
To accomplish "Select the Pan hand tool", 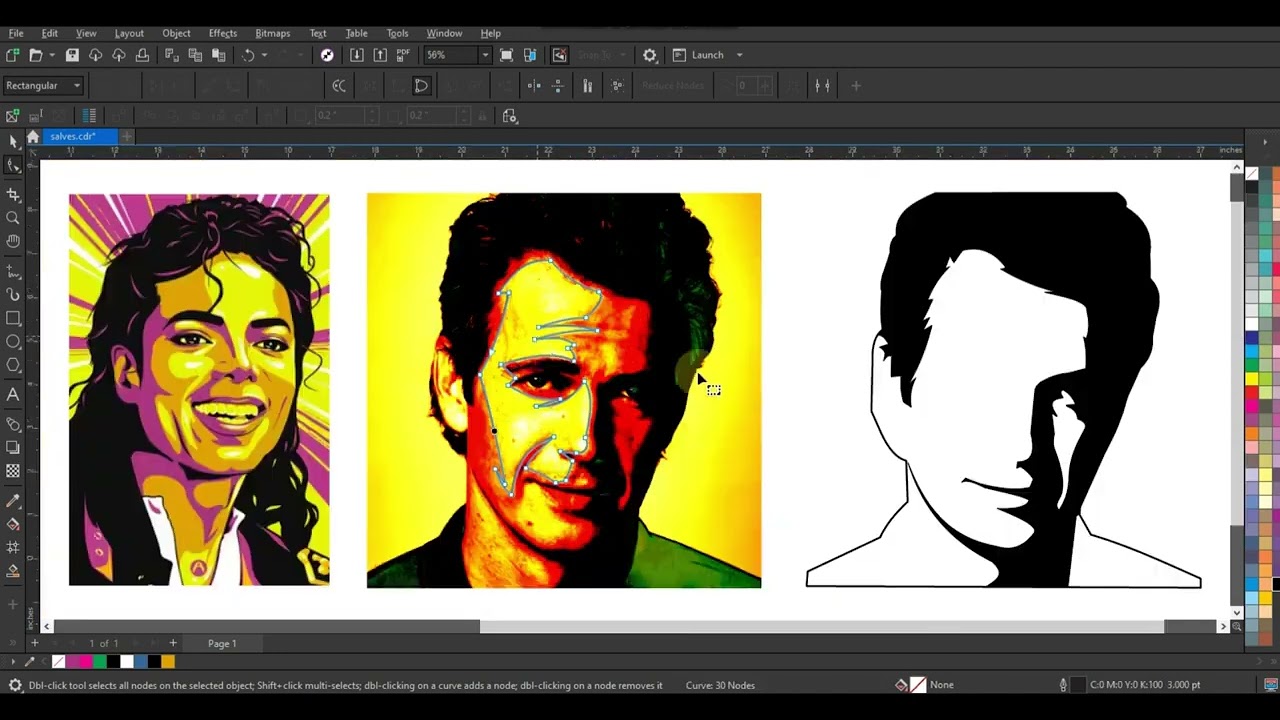I will (x=13, y=241).
